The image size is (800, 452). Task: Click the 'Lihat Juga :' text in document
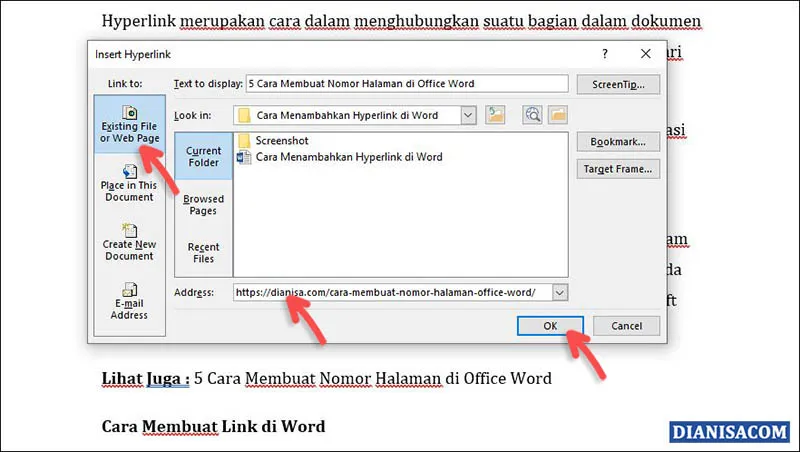pos(146,379)
